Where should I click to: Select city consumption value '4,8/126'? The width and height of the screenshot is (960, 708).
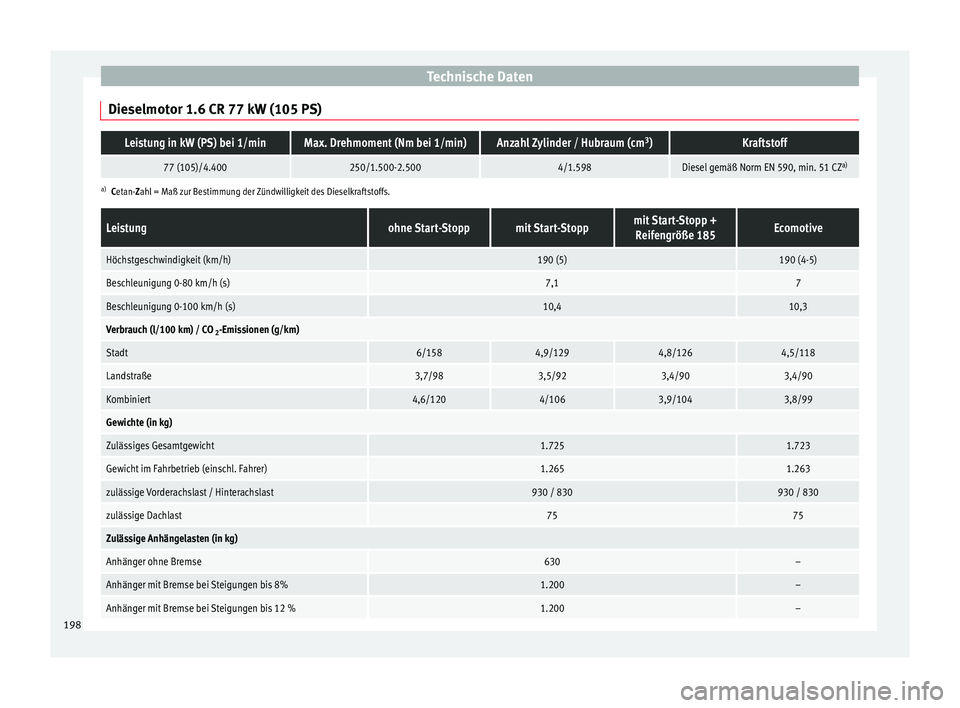pos(675,353)
